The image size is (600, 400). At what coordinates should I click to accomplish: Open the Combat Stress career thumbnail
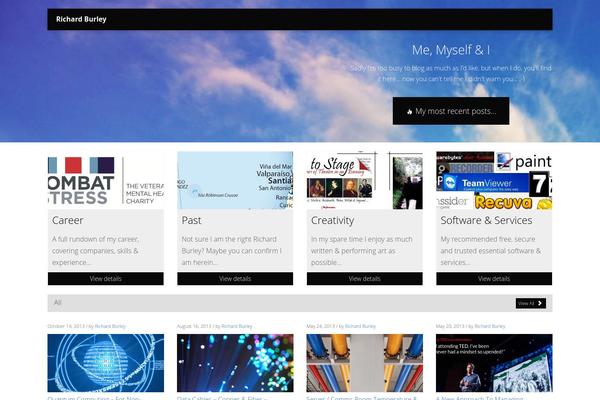pyautogui.click(x=106, y=180)
